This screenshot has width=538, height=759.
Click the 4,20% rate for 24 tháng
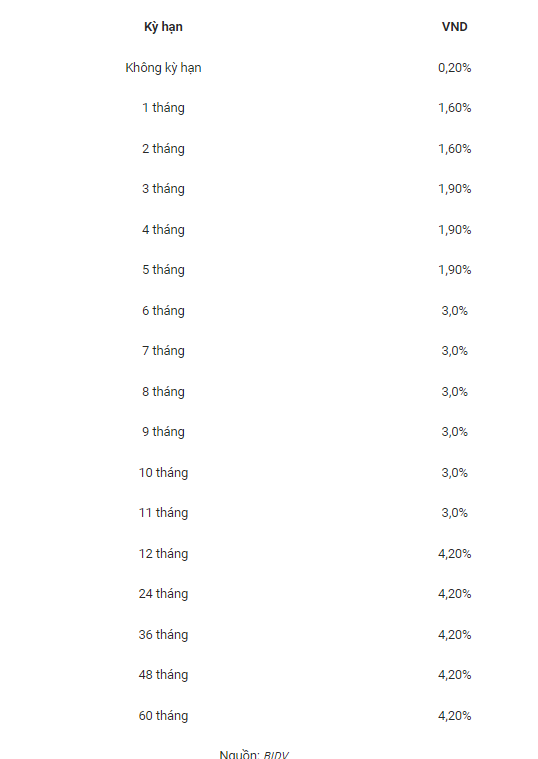tap(454, 594)
